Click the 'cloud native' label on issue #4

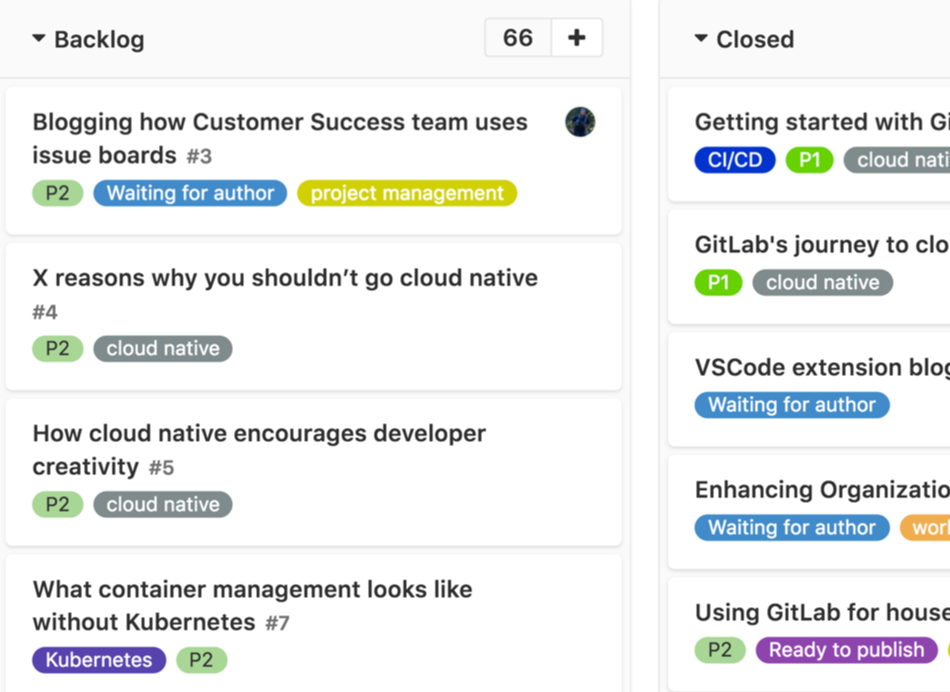point(162,348)
